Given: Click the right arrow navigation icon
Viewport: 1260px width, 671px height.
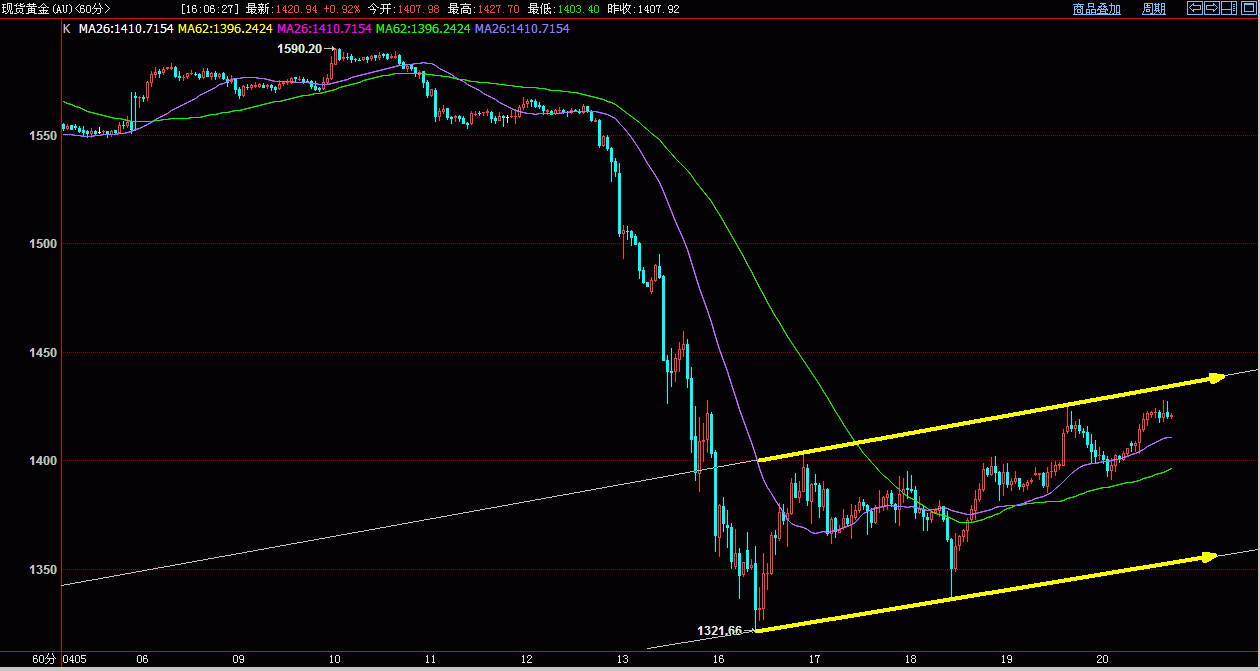Looking at the screenshot, I should (1212, 8).
